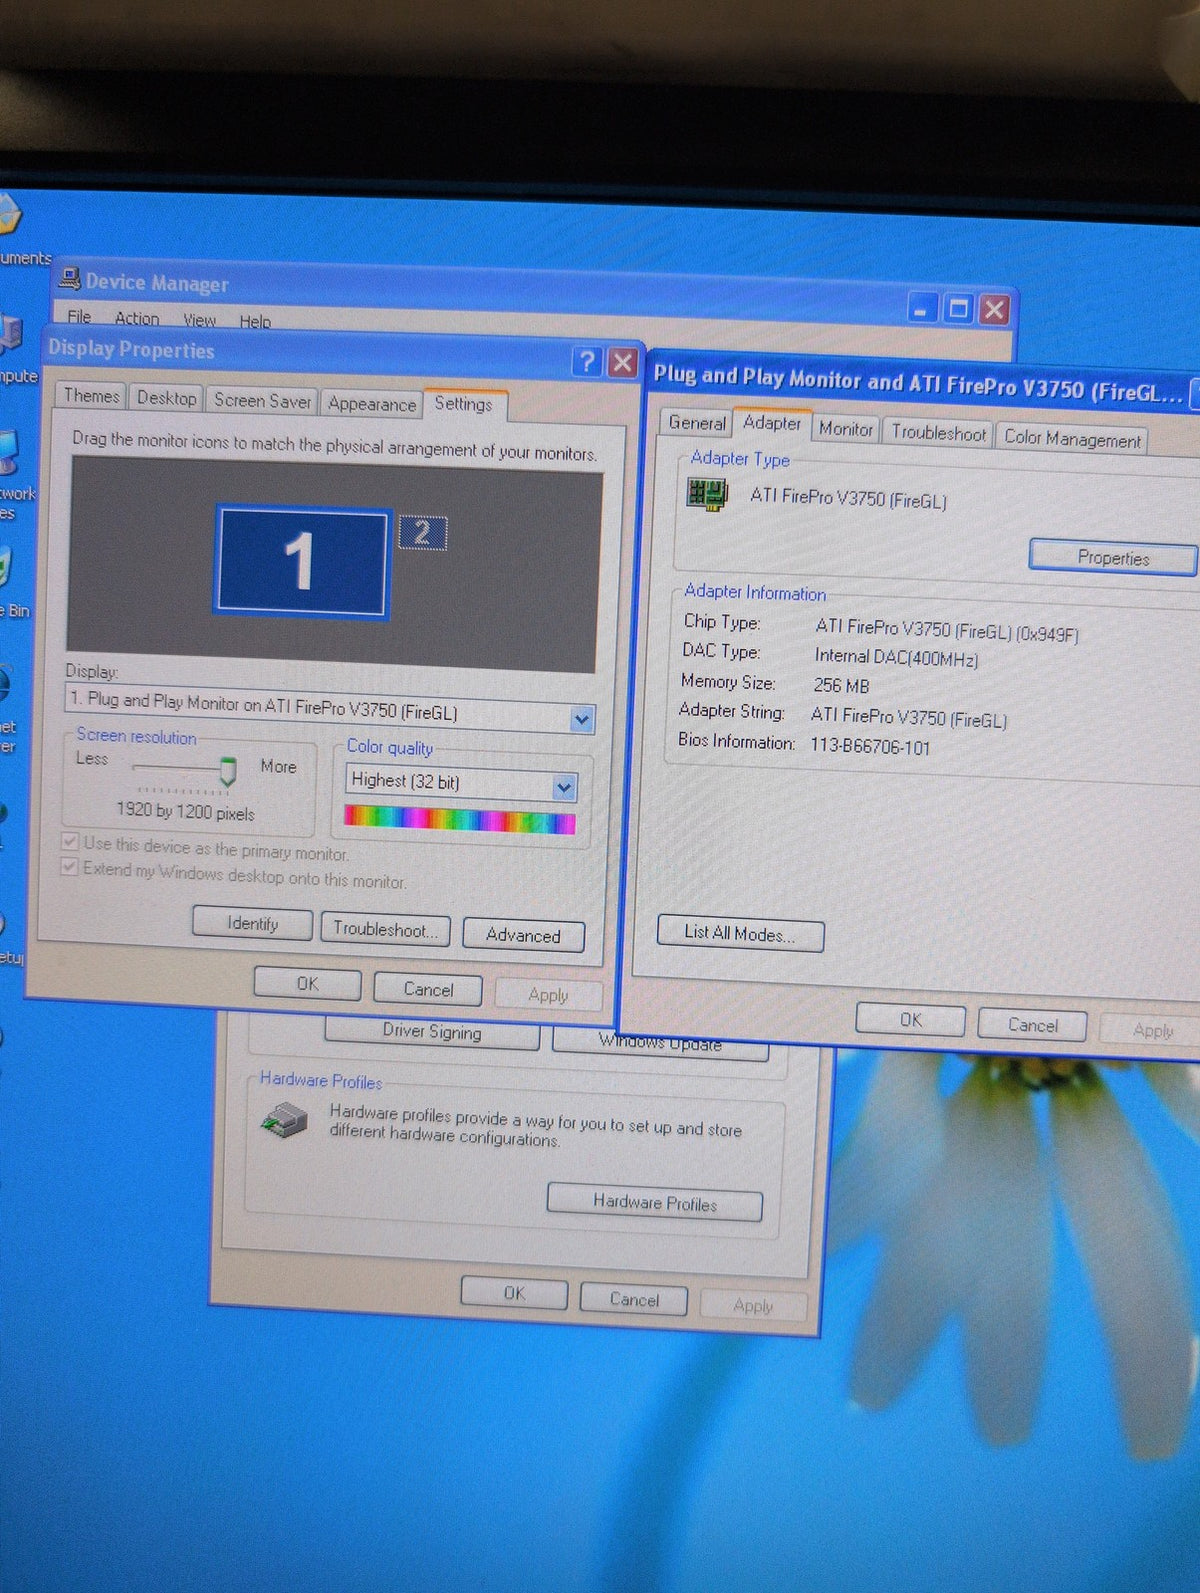Click the Identify button
1200x1593 pixels.
(x=252, y=923)
